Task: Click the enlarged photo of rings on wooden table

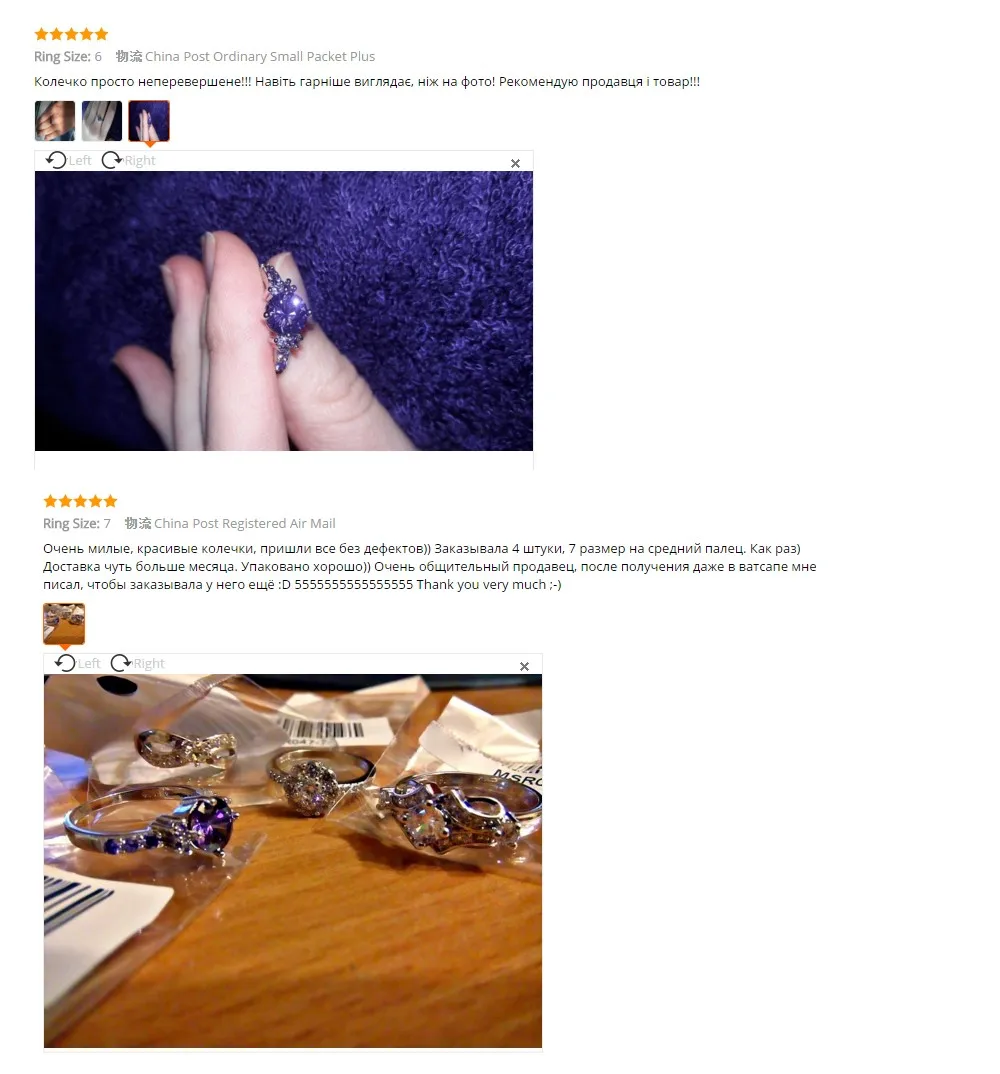Action: 292,861
